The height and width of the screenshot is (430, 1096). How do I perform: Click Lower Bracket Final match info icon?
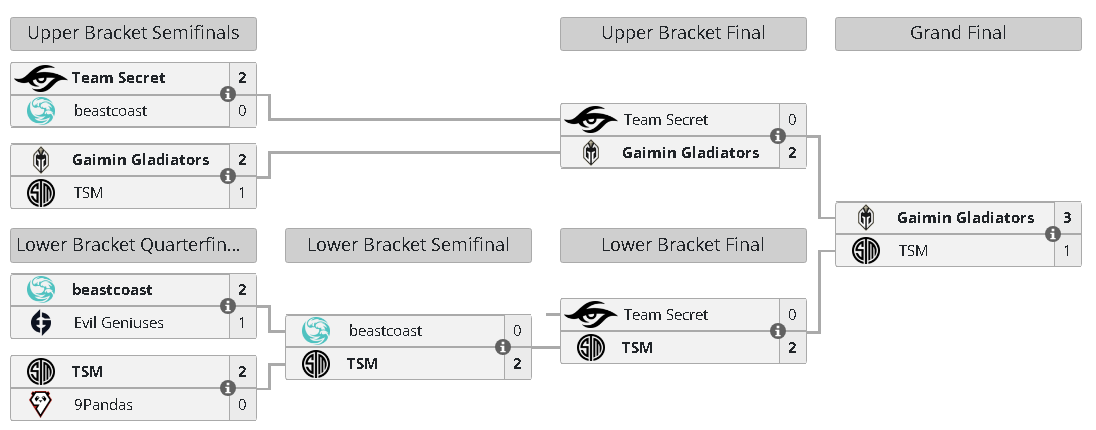pos(777,331)
